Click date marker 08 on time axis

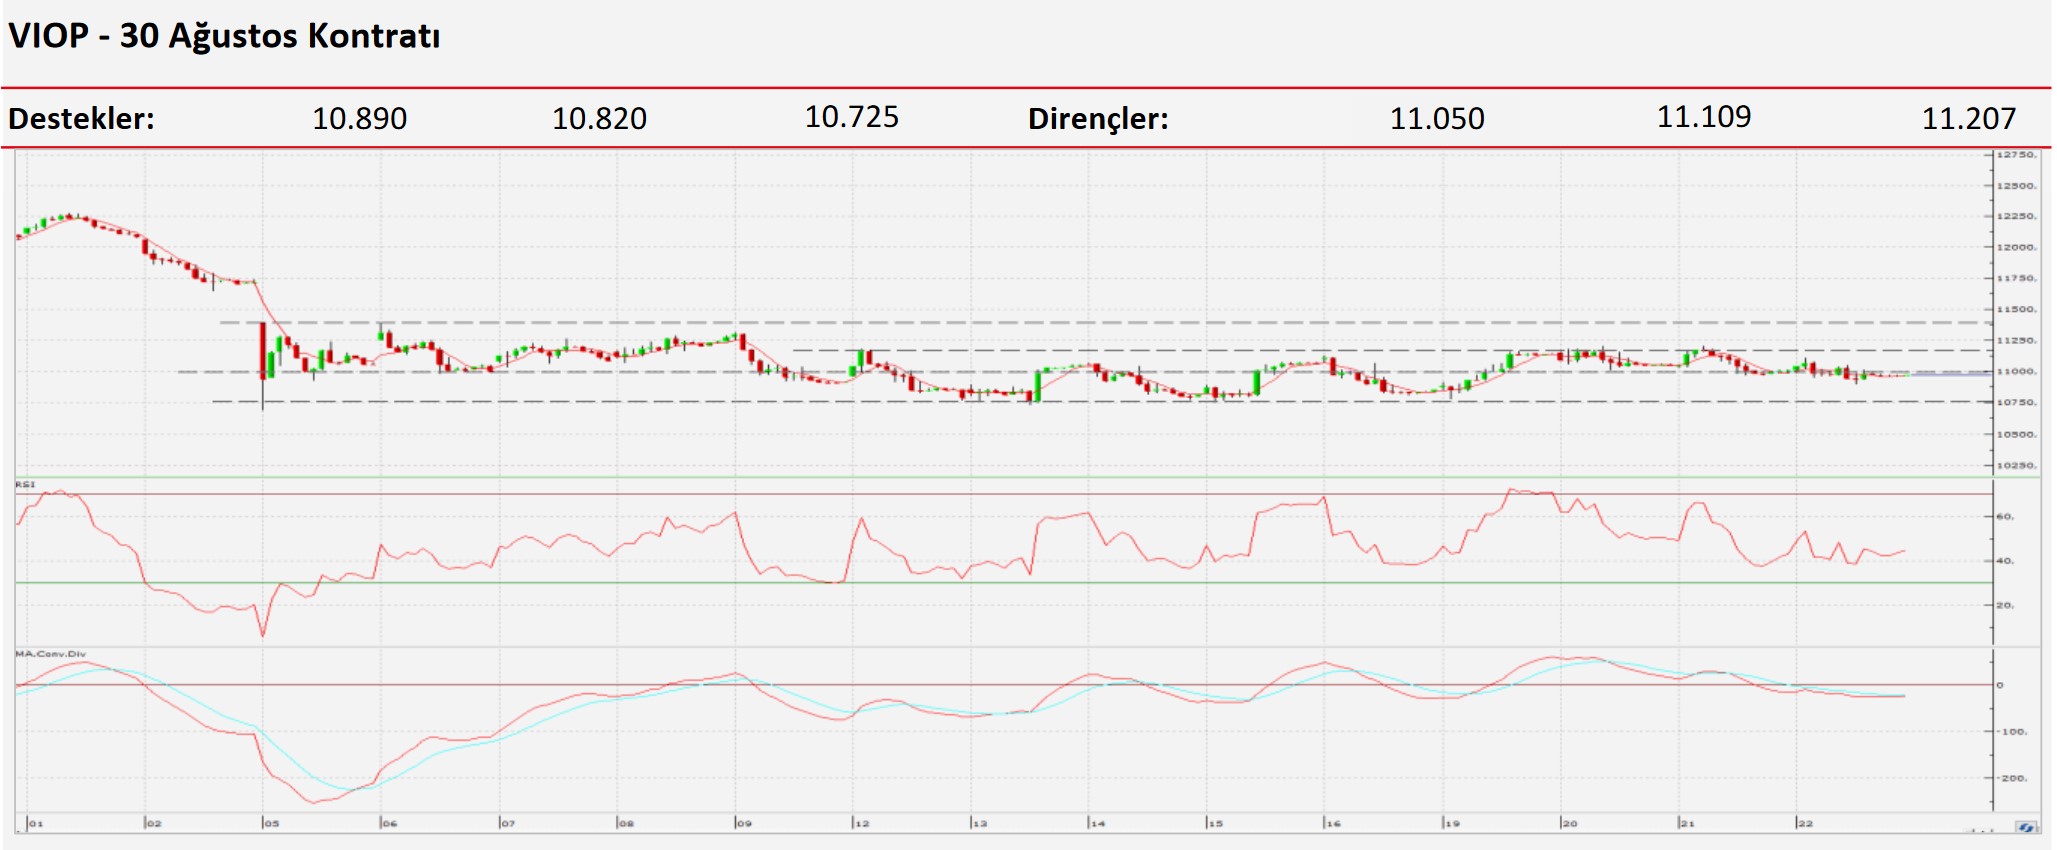tap(626, 824)
